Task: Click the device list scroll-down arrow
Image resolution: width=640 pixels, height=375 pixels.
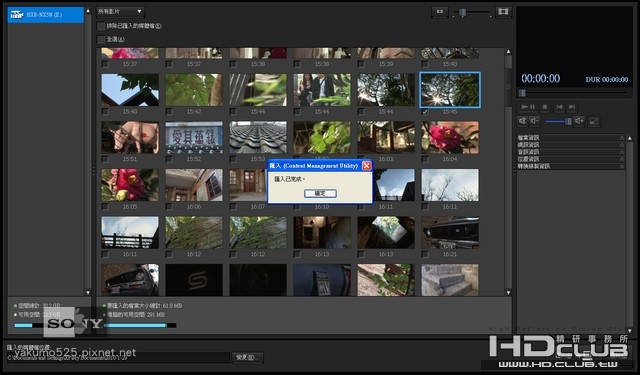Action: coord(88,293)
